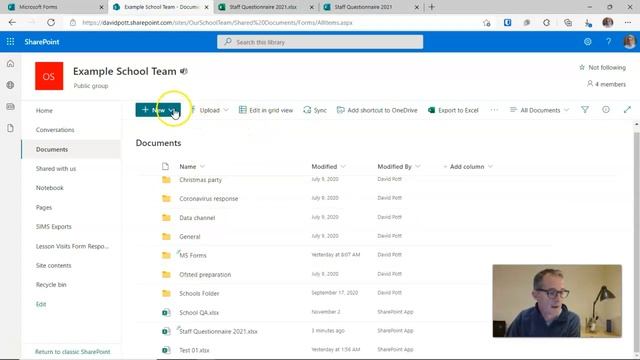Open Recycle bin in navigation
Screen dimensions: 640x360
click(51, 284)
